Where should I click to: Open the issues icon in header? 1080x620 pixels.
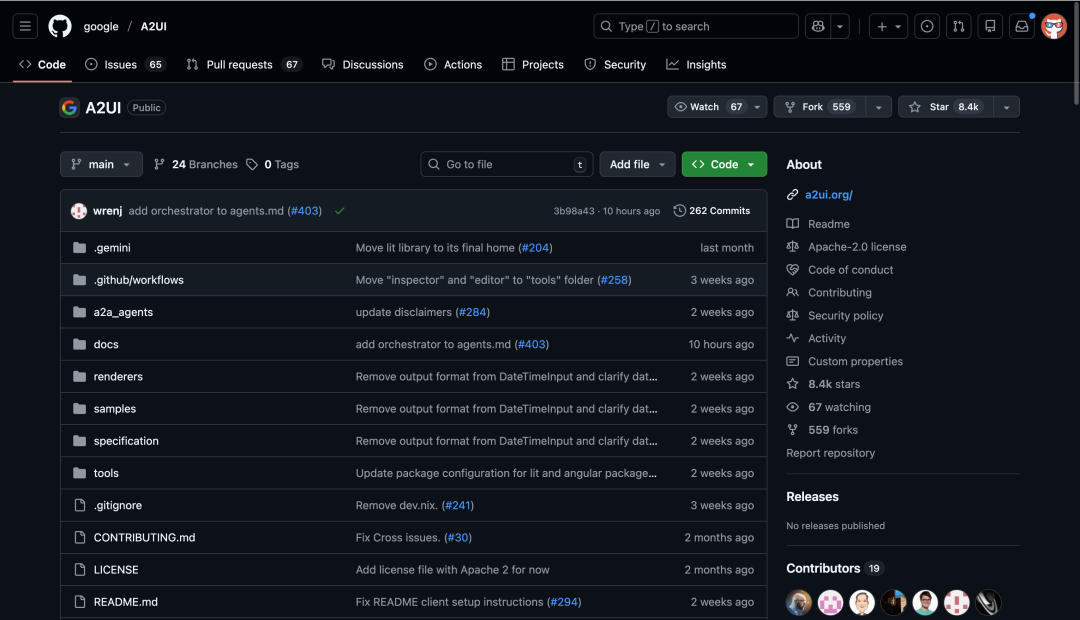[x=927, y=26]
